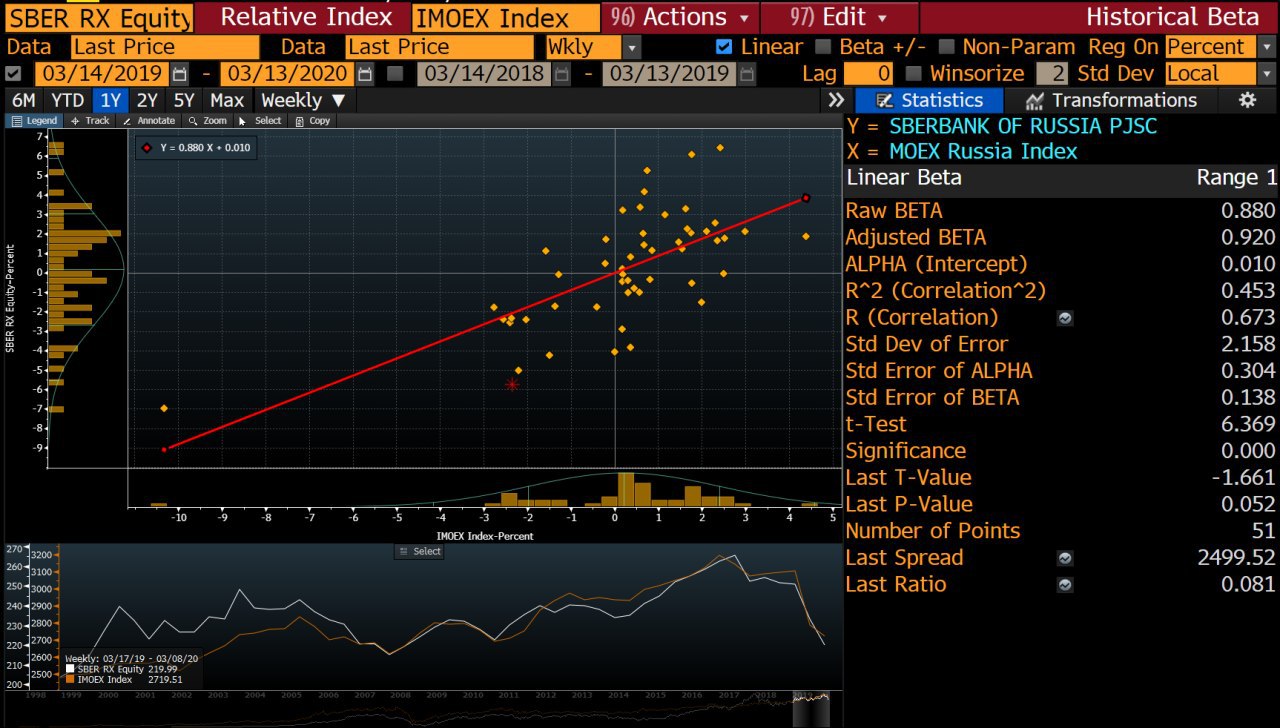Click chart icon beside Last Ratio
The height and width of the screenshot is (728, 1280).
coord(1066,585)
